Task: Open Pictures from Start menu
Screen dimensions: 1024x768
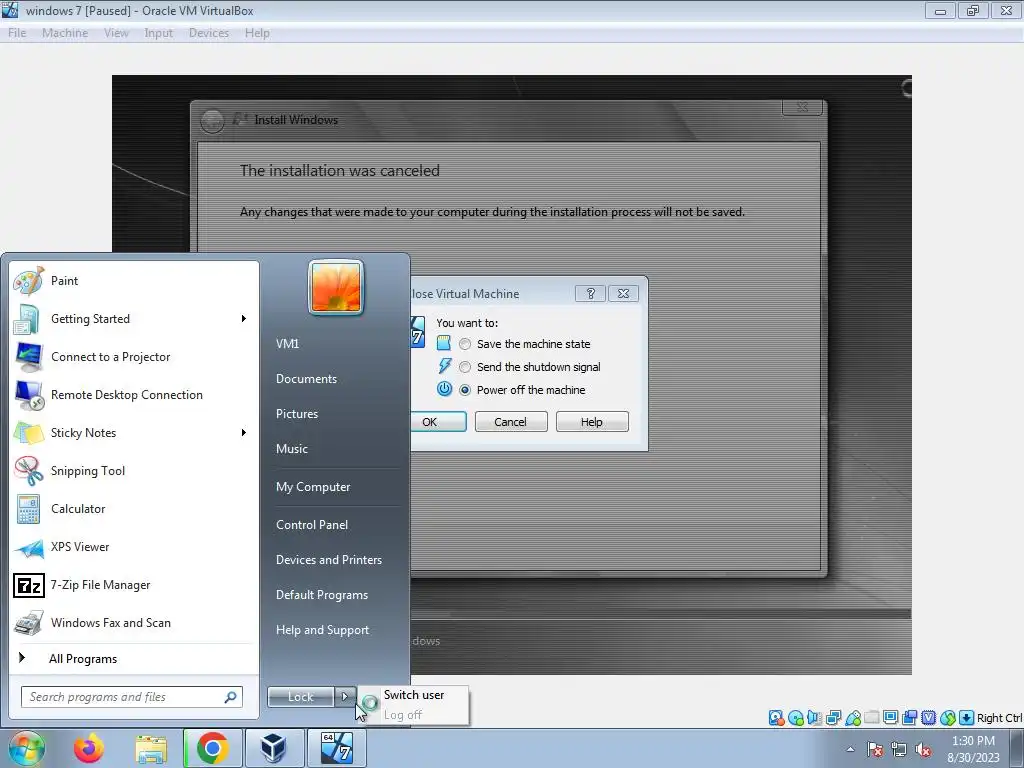Action: [297, 414]
